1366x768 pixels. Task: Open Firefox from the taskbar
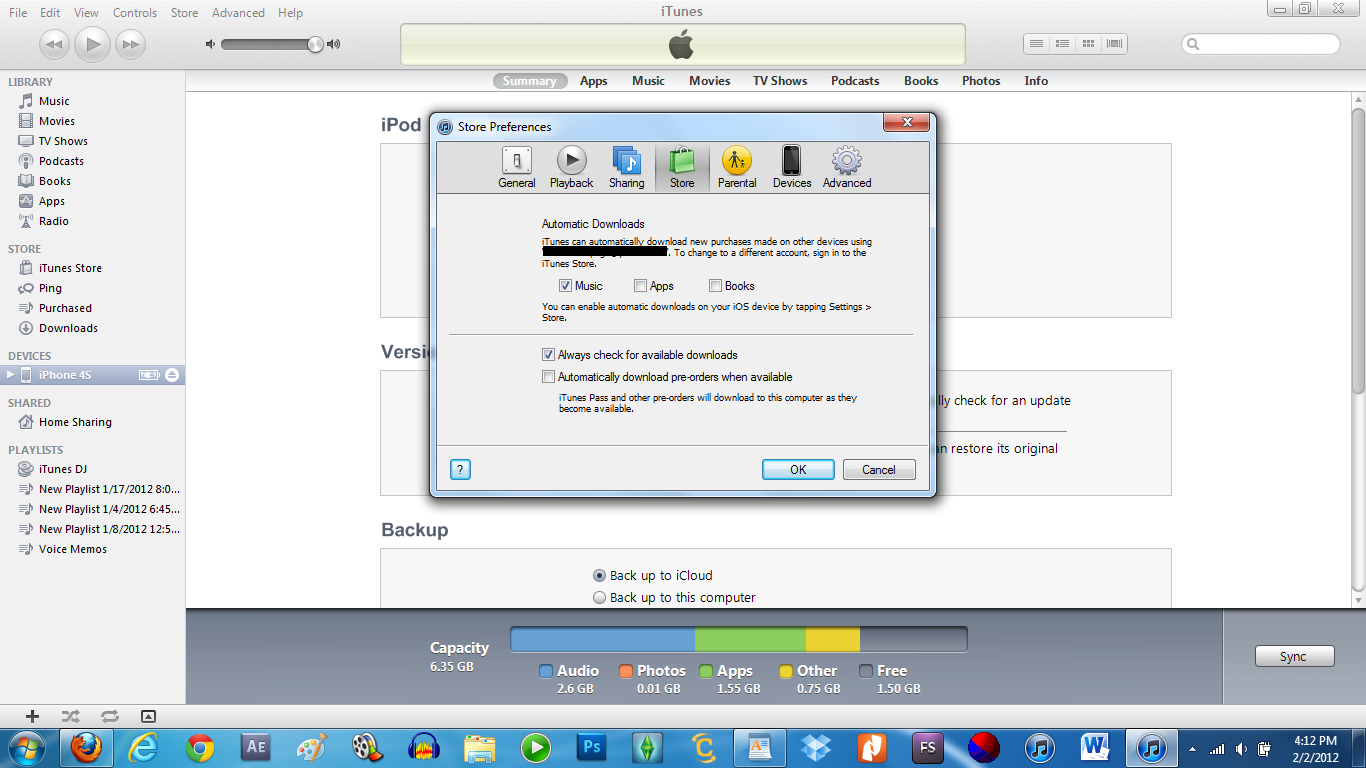pos(87,748)
